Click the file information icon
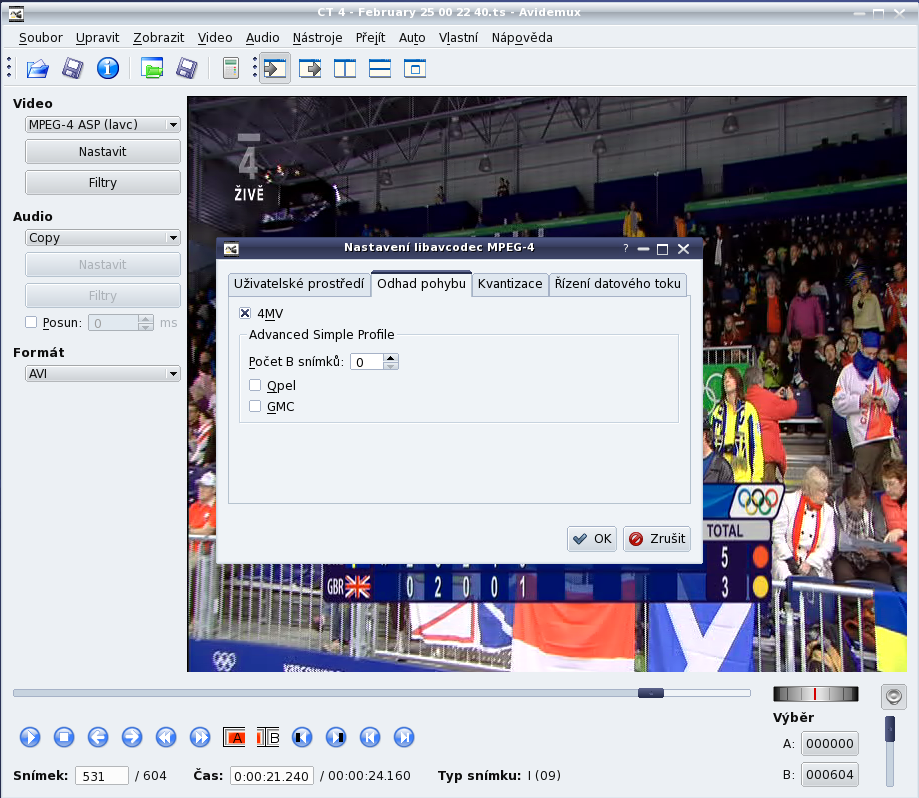This screenshot has height=798, width=919. pyautogui.click(x=107, y=69)
